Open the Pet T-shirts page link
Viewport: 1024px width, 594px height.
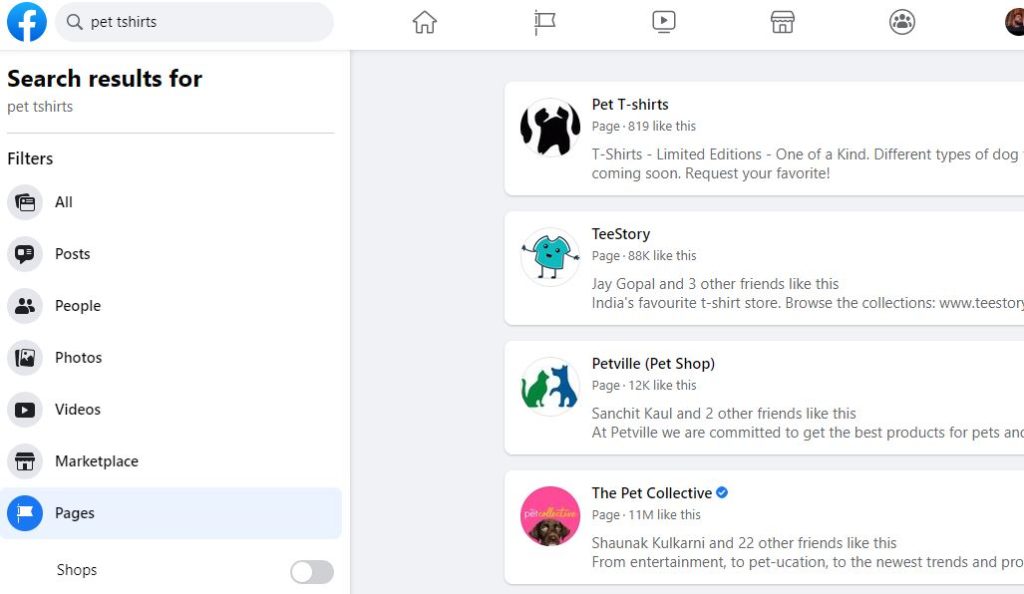click(x=630, y=104)
